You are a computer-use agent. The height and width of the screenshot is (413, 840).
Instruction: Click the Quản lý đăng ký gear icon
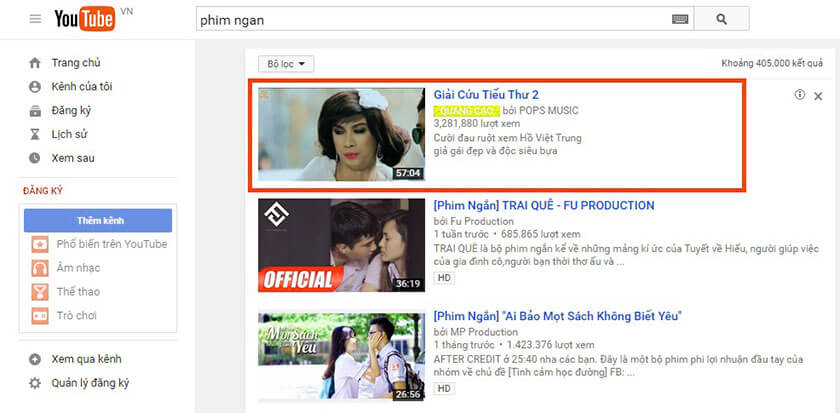click(35, 383)
